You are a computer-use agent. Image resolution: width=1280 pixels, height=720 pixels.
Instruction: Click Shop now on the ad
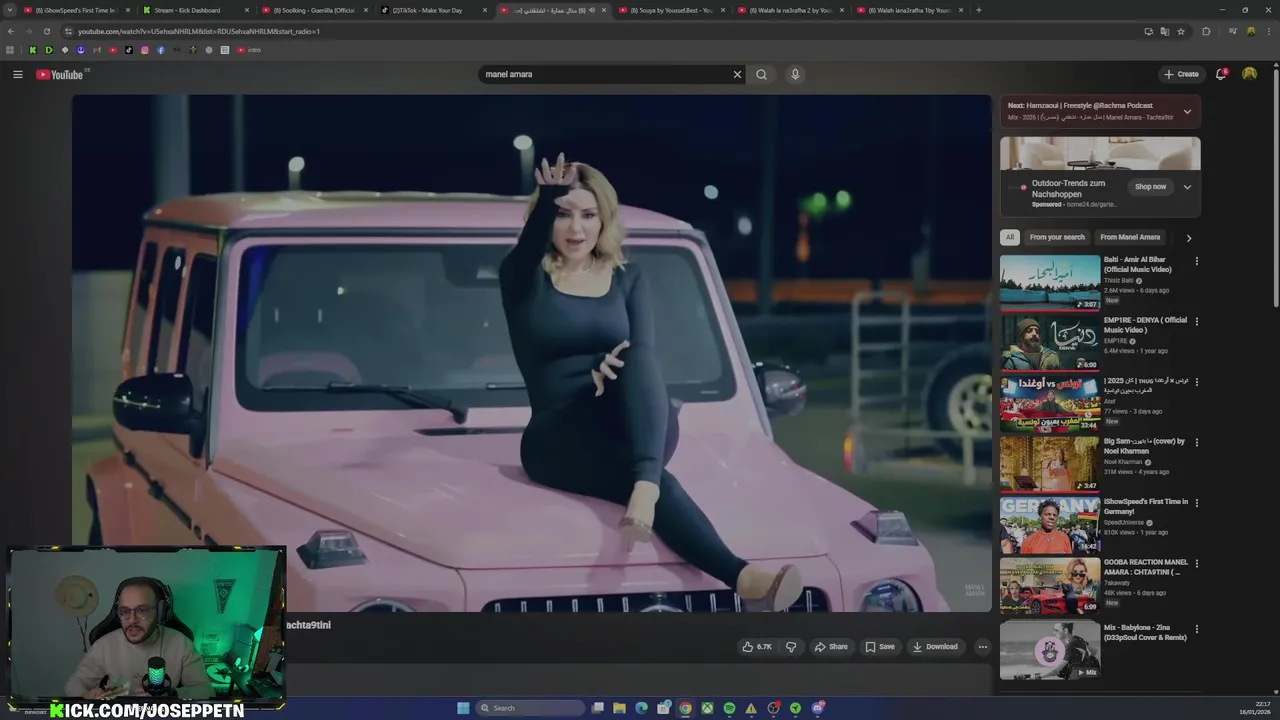[1150, 187]
